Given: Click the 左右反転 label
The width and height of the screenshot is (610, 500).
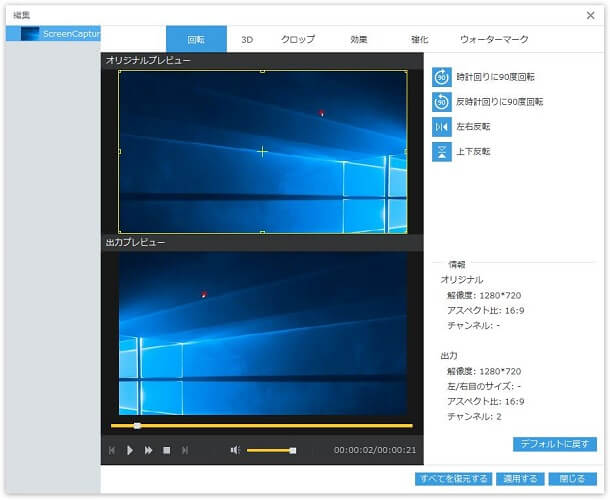Looking at the screenshot, I should coord(473,127).
